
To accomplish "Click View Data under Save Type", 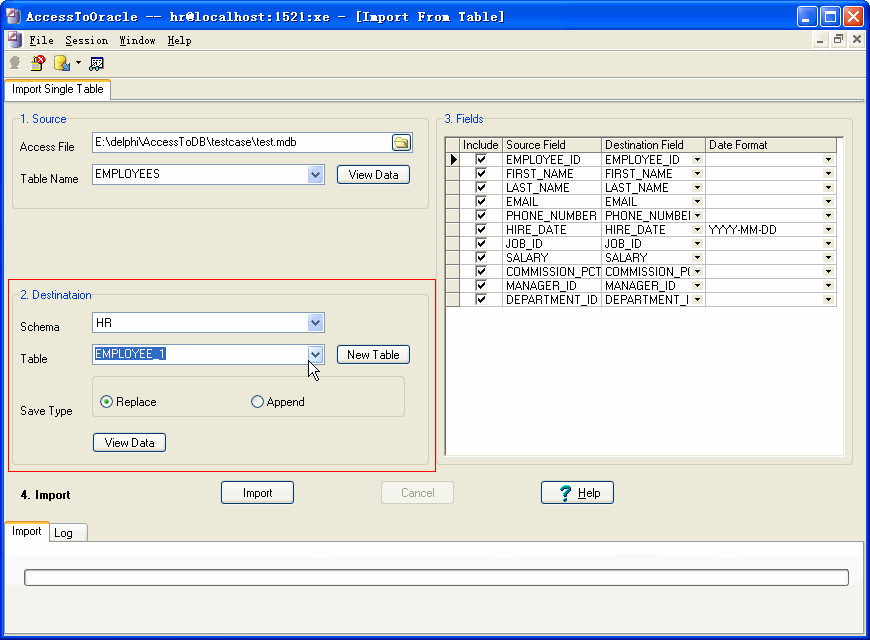I will point(129,442).
